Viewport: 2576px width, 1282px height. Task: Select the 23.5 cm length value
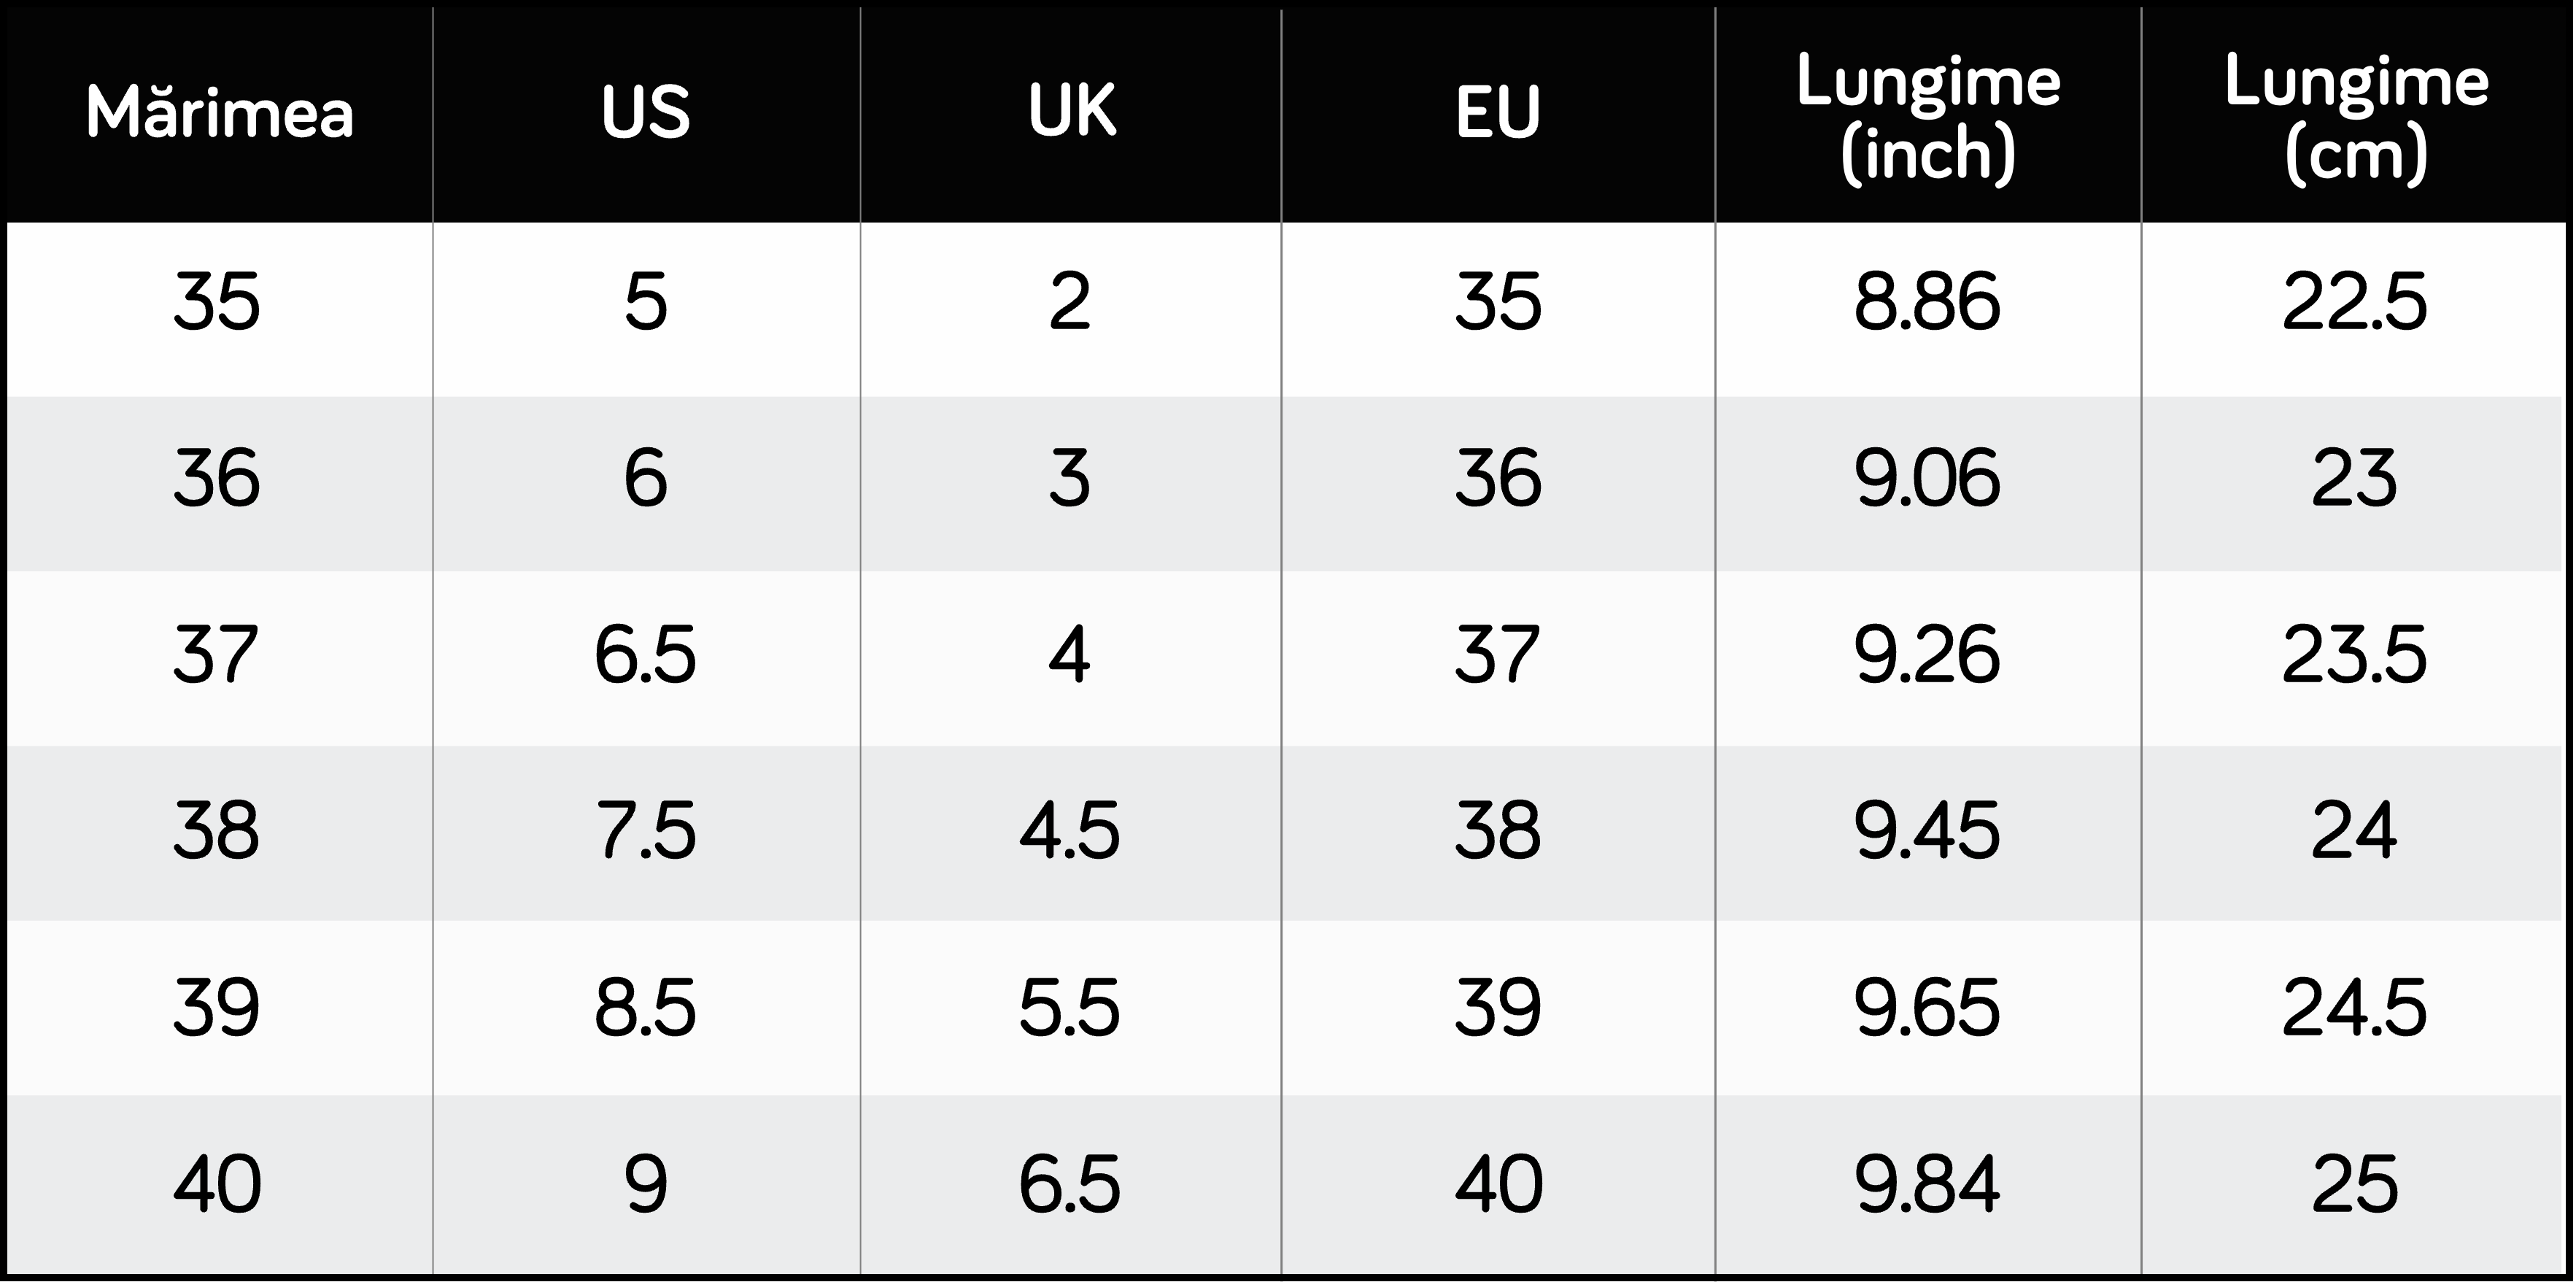[2355, 655]
